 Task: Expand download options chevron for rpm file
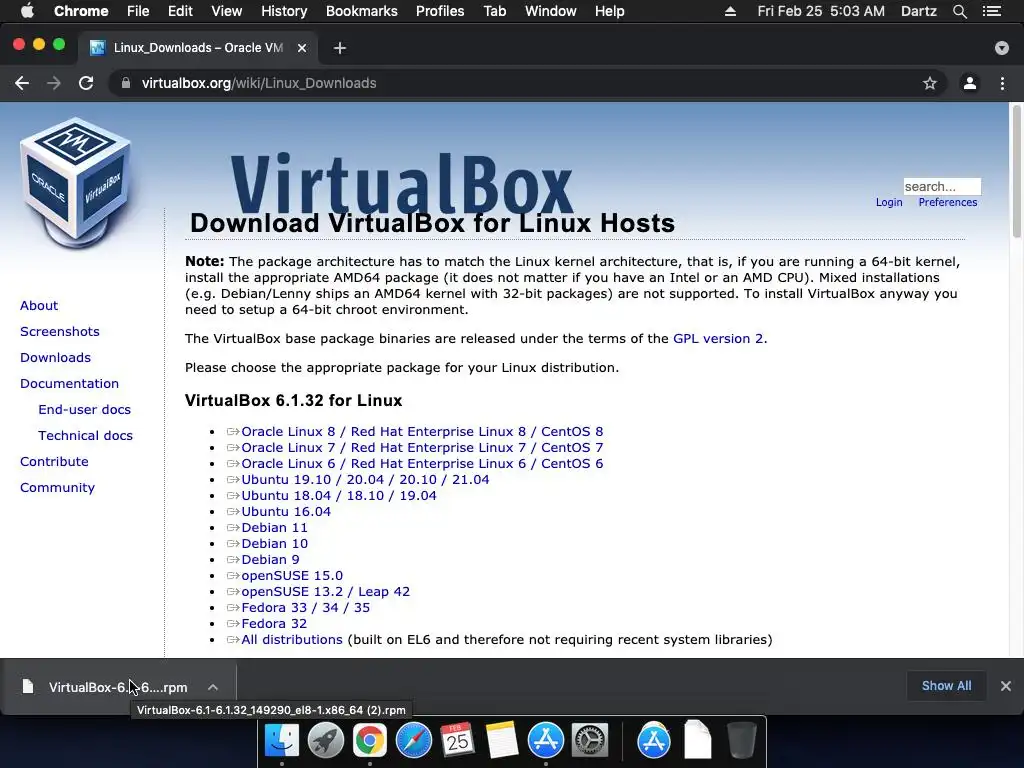click(213, 687)
